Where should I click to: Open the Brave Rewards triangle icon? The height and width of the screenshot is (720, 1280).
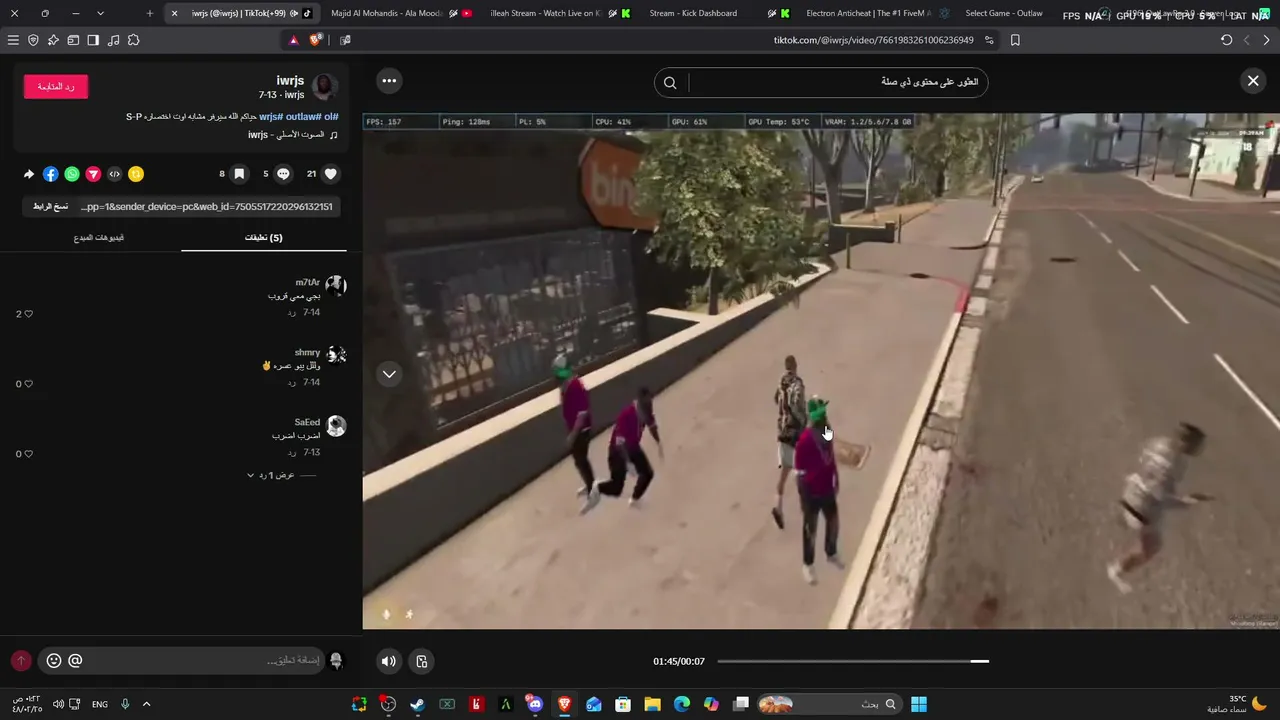(293, 40)
